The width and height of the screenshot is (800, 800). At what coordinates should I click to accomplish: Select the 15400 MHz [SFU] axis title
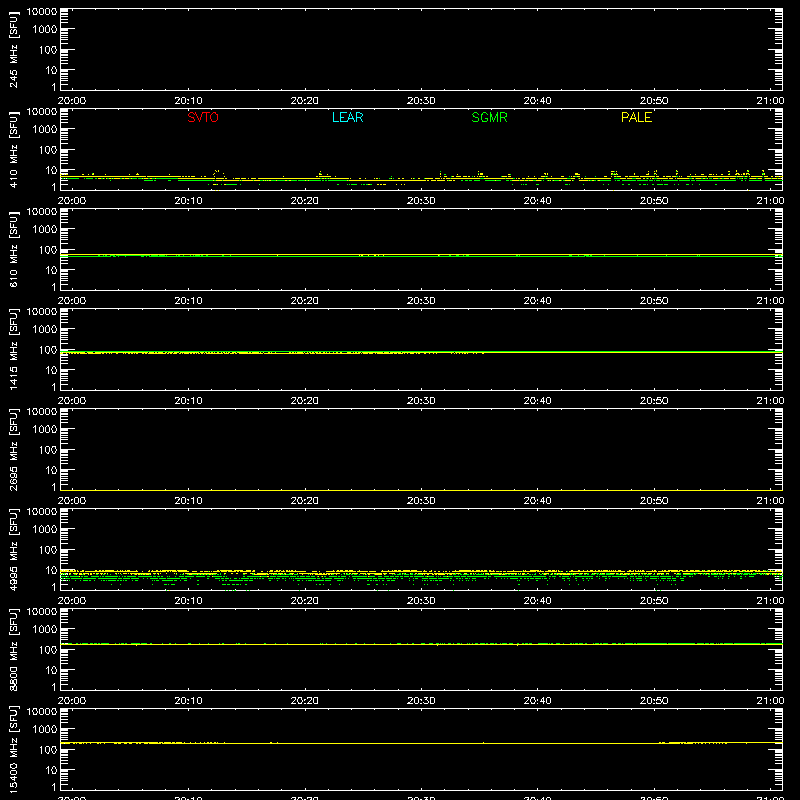[13, 749]
